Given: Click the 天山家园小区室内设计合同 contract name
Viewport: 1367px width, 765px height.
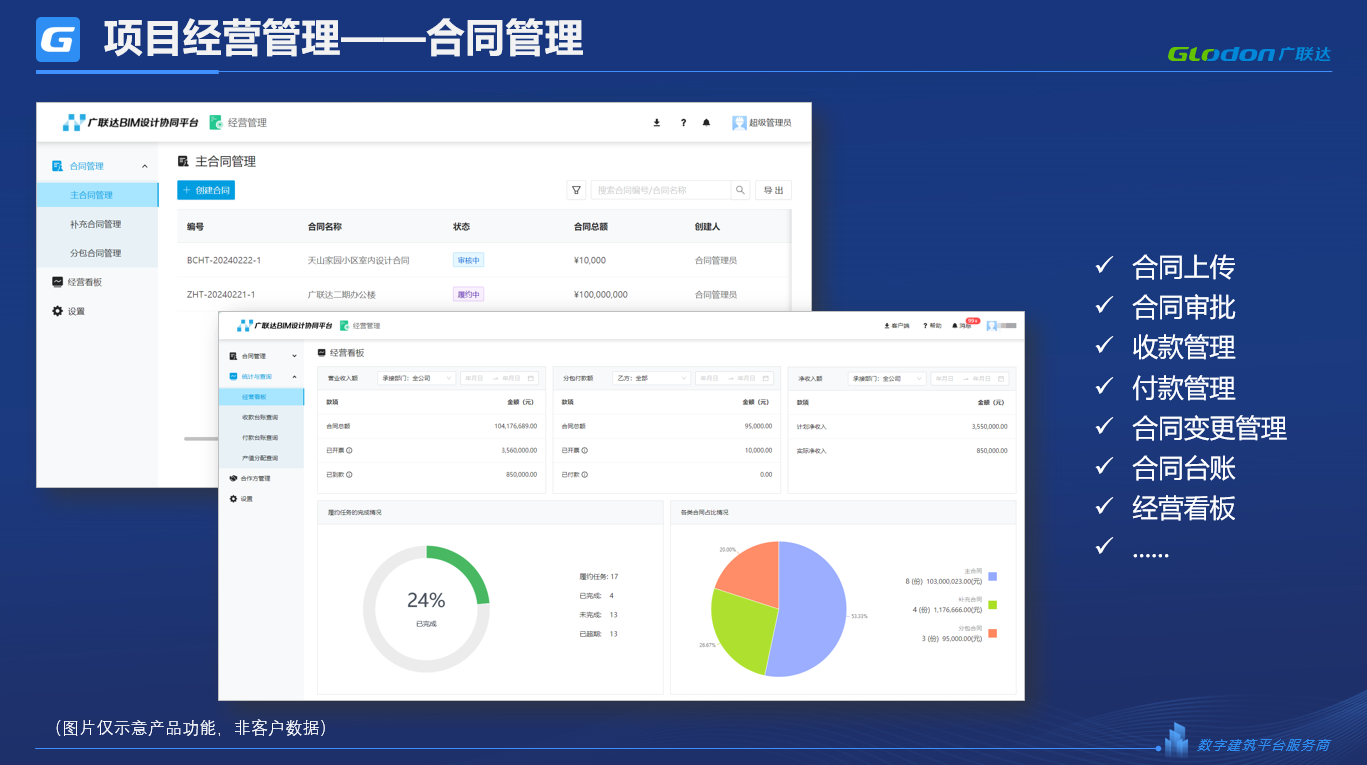Looking at the screenshot, I should point(359,260).
